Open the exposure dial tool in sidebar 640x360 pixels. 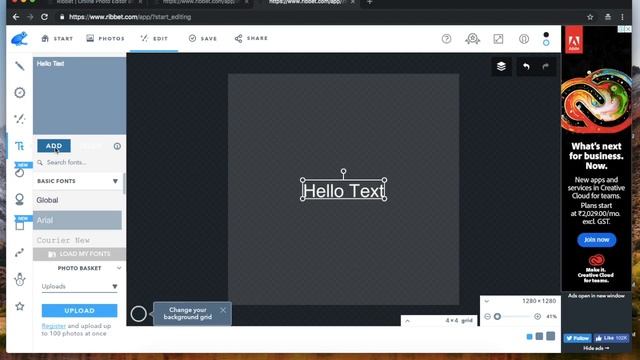(x=20, y=93)
